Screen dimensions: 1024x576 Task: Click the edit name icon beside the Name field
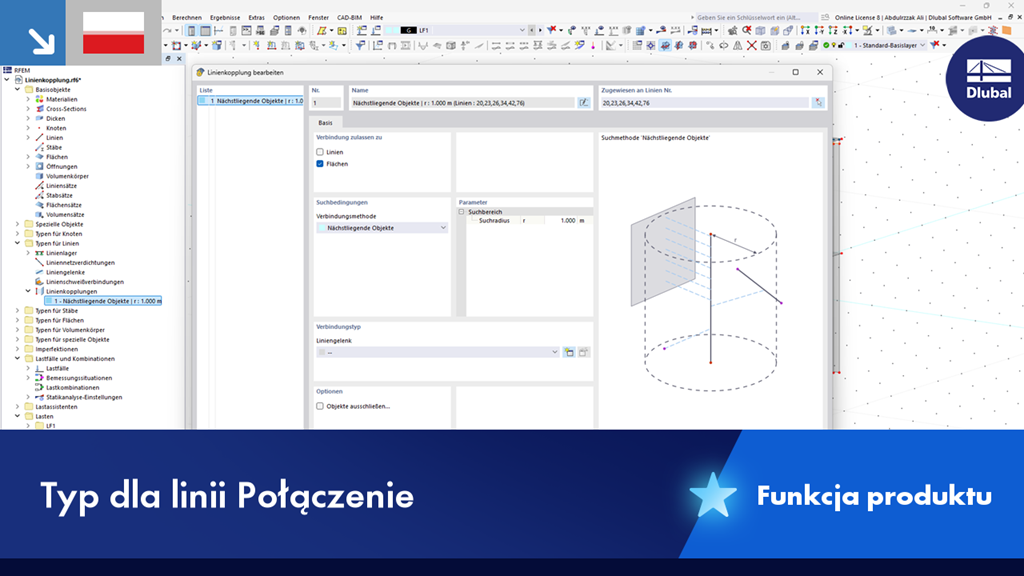(x=584, y=103)
